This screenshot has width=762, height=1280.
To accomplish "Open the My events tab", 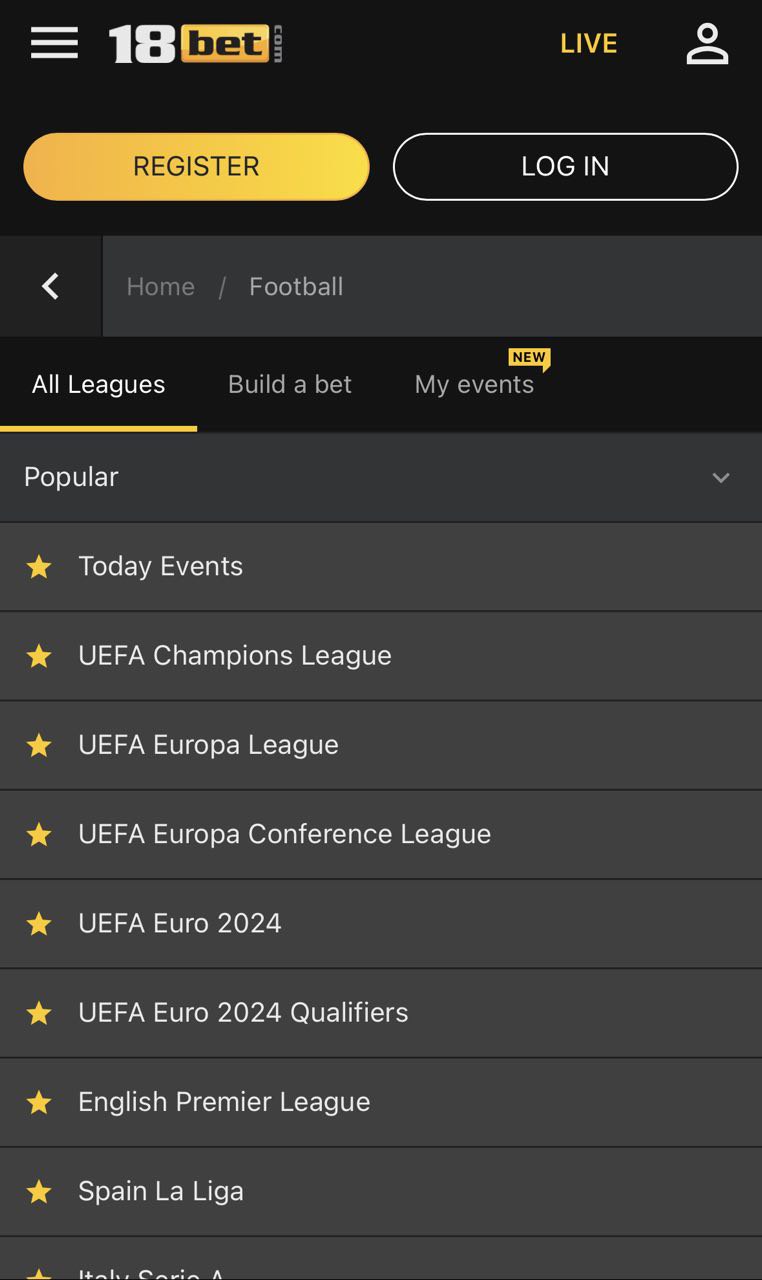I will (474, 385).
